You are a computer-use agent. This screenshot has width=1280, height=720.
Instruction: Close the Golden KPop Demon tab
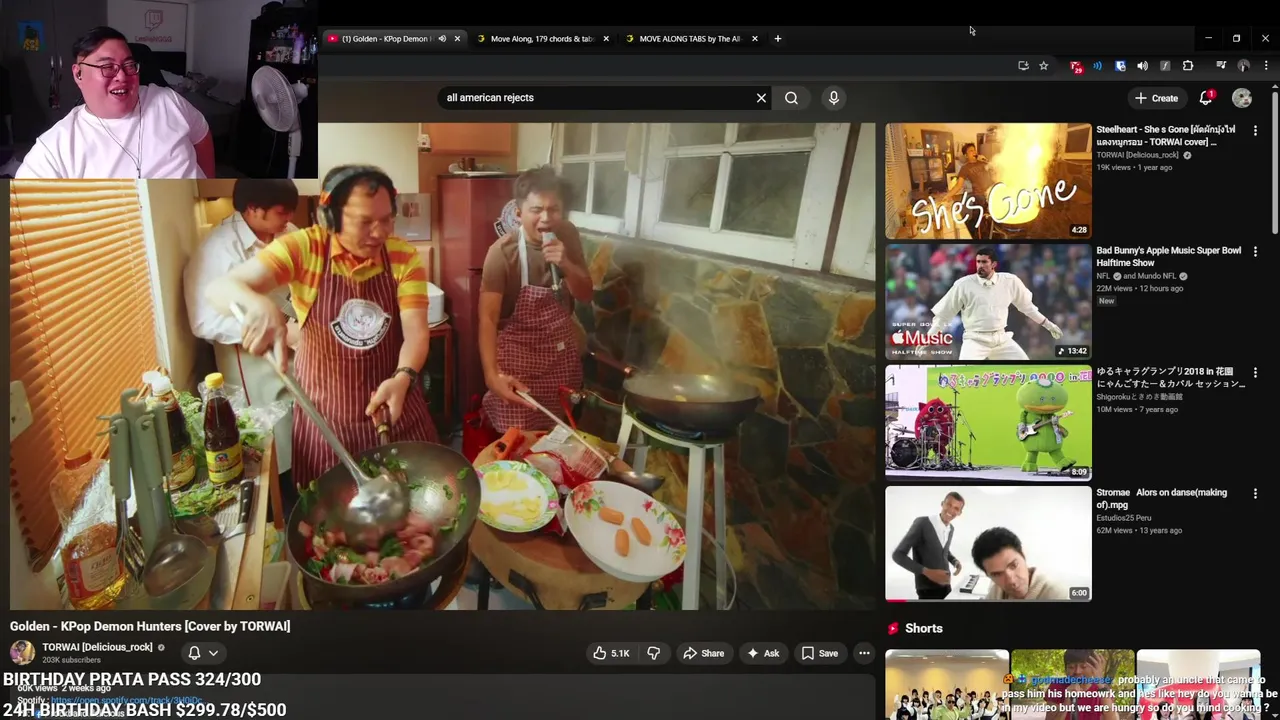(x=457, y=39)
